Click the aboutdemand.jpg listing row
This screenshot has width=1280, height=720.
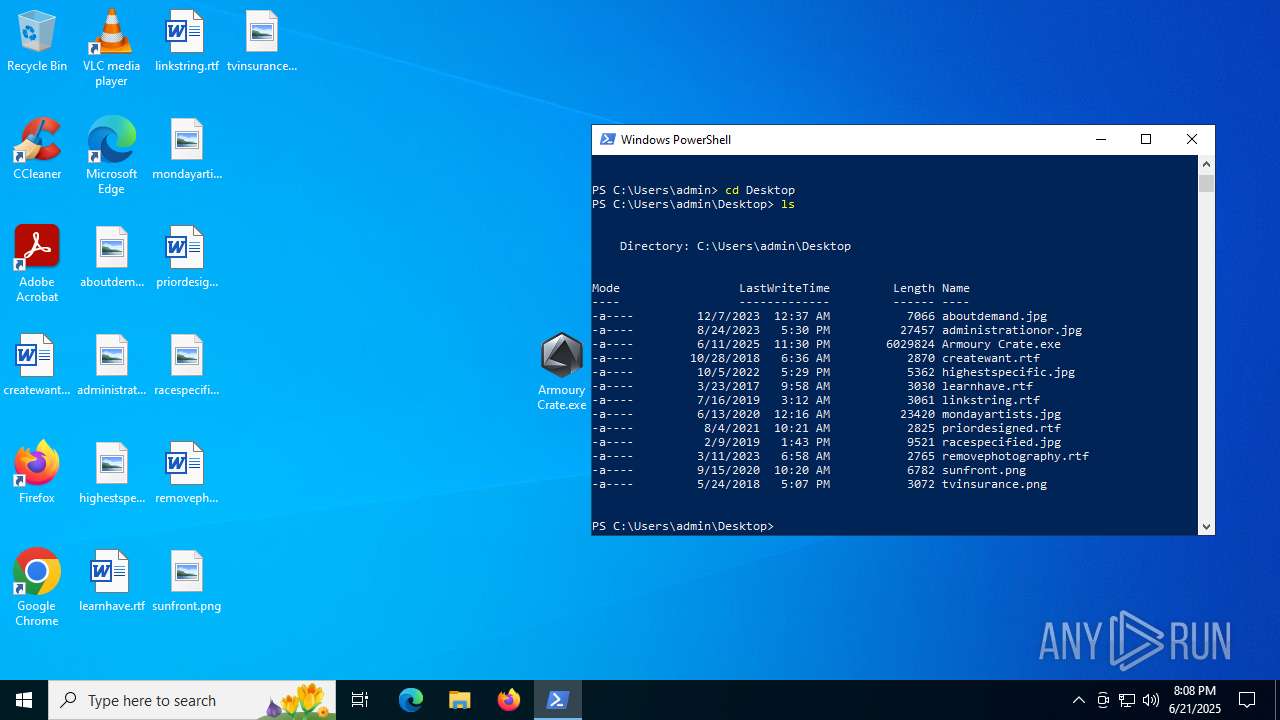(819, 316)
